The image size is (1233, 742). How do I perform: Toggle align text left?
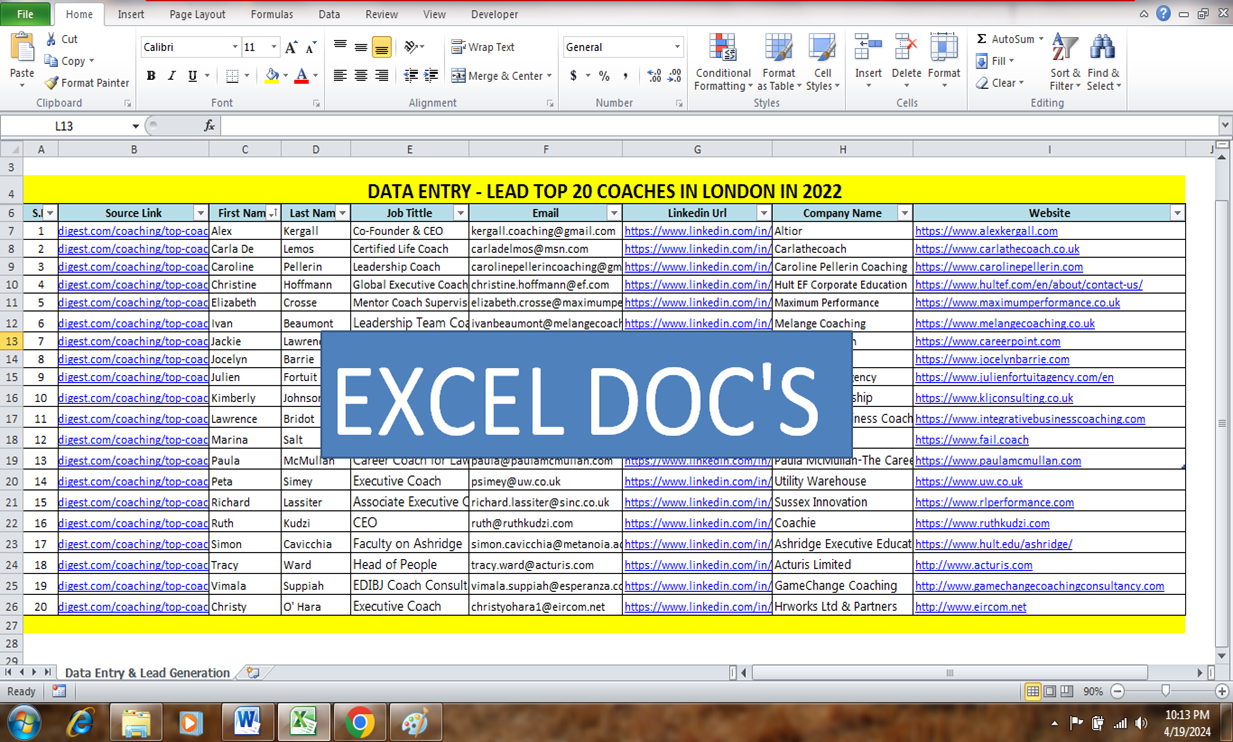coord(340,76)
